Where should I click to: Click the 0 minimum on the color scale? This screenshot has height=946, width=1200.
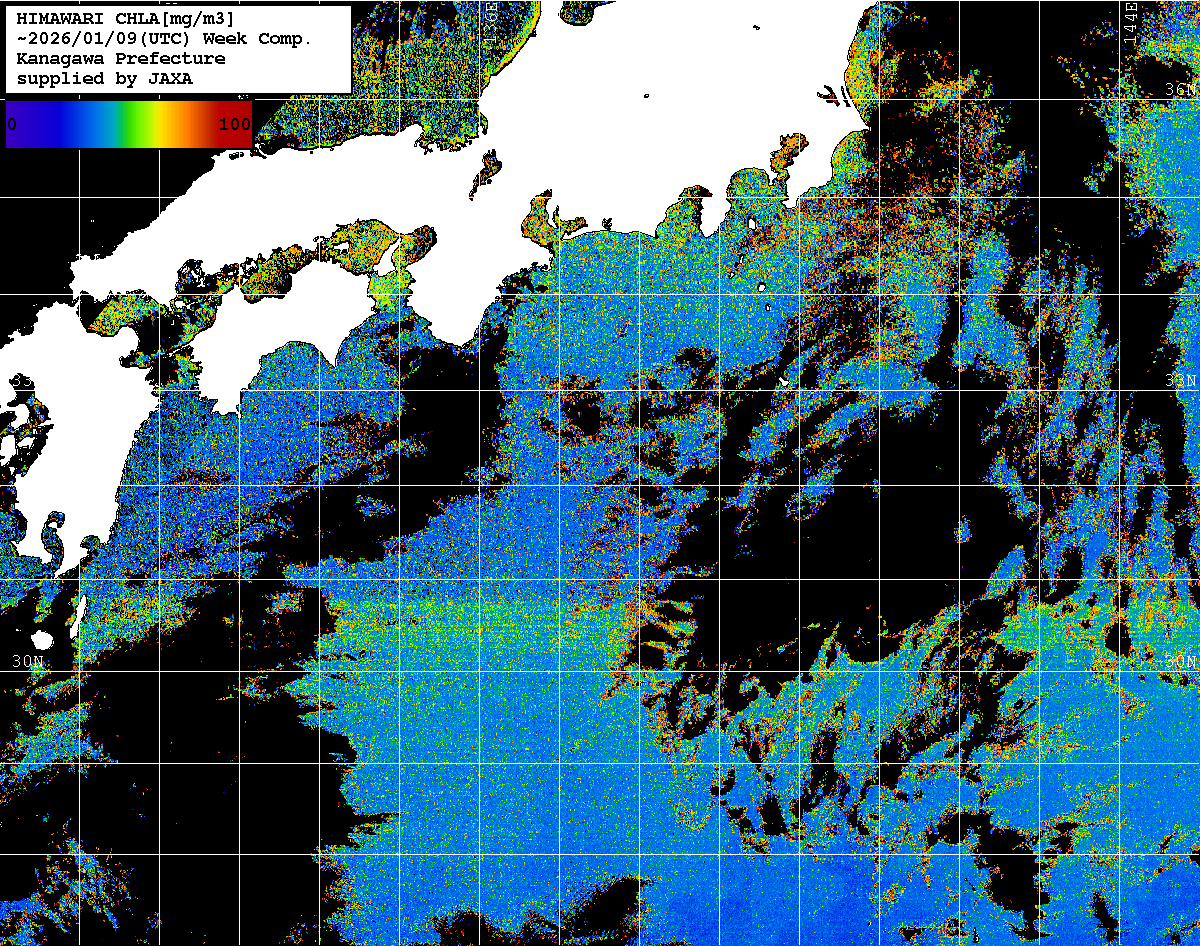(x=12, y=125)
